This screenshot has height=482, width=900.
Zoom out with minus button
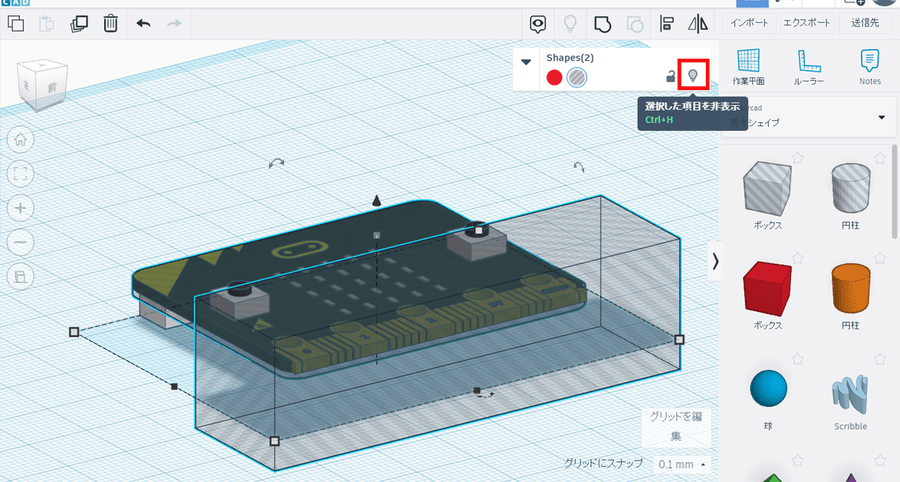[21, 242]
